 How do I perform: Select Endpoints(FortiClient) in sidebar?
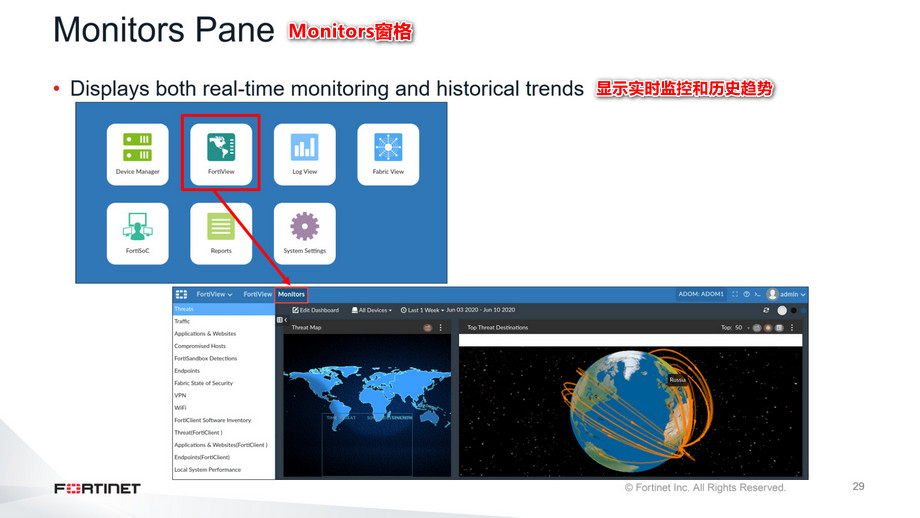224,457
